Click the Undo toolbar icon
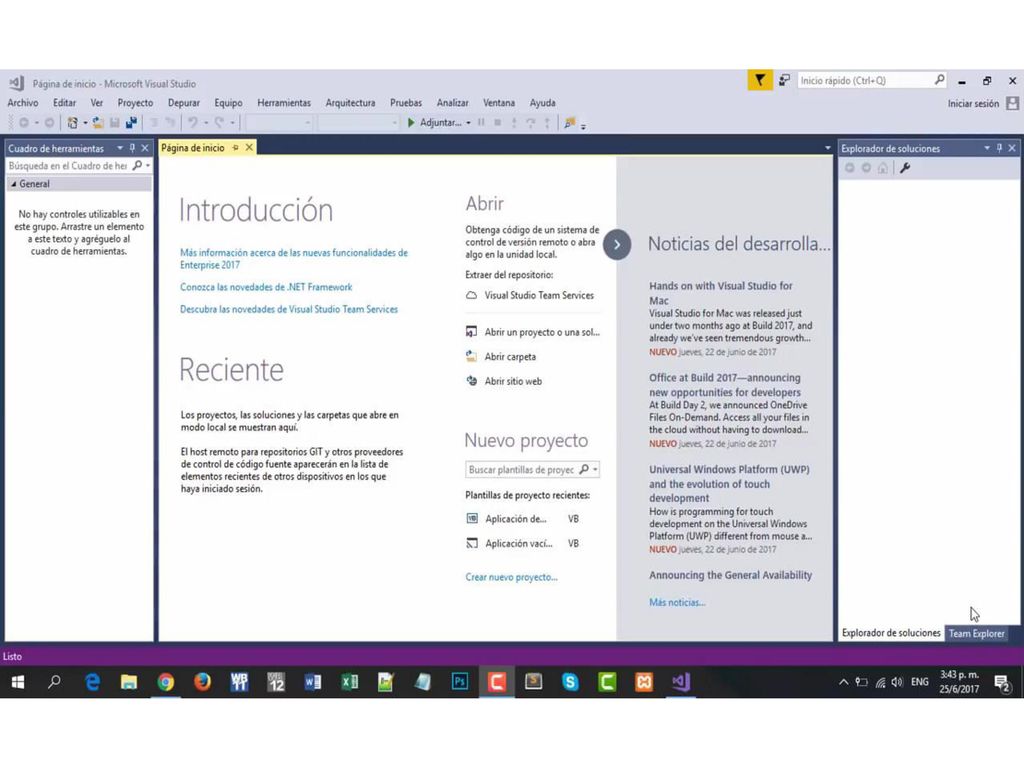The height and width of the screenshot is (768, 1024). coord(193,123)
